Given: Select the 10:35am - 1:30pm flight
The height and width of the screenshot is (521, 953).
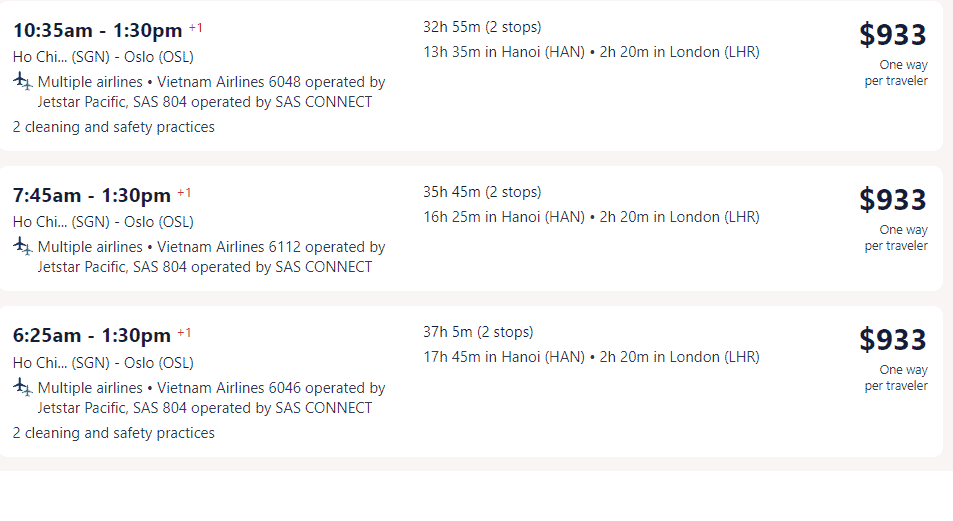Looking at the screenshot, I should click(471, 76).
